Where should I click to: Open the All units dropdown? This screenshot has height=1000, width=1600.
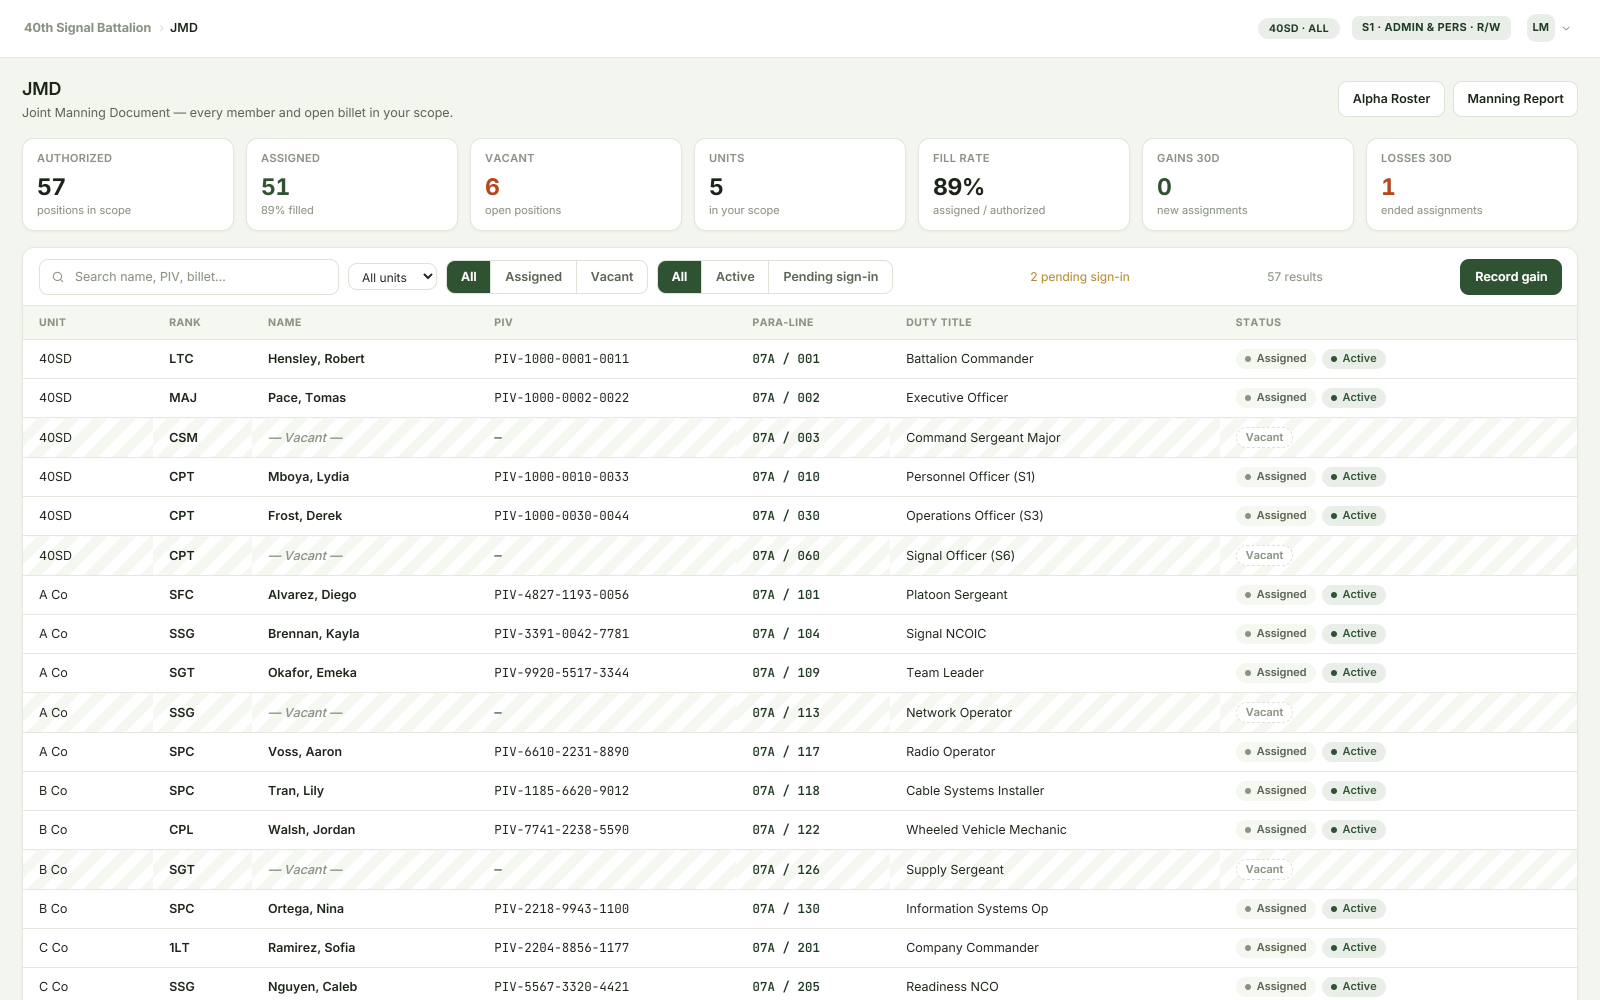[392, 277]
